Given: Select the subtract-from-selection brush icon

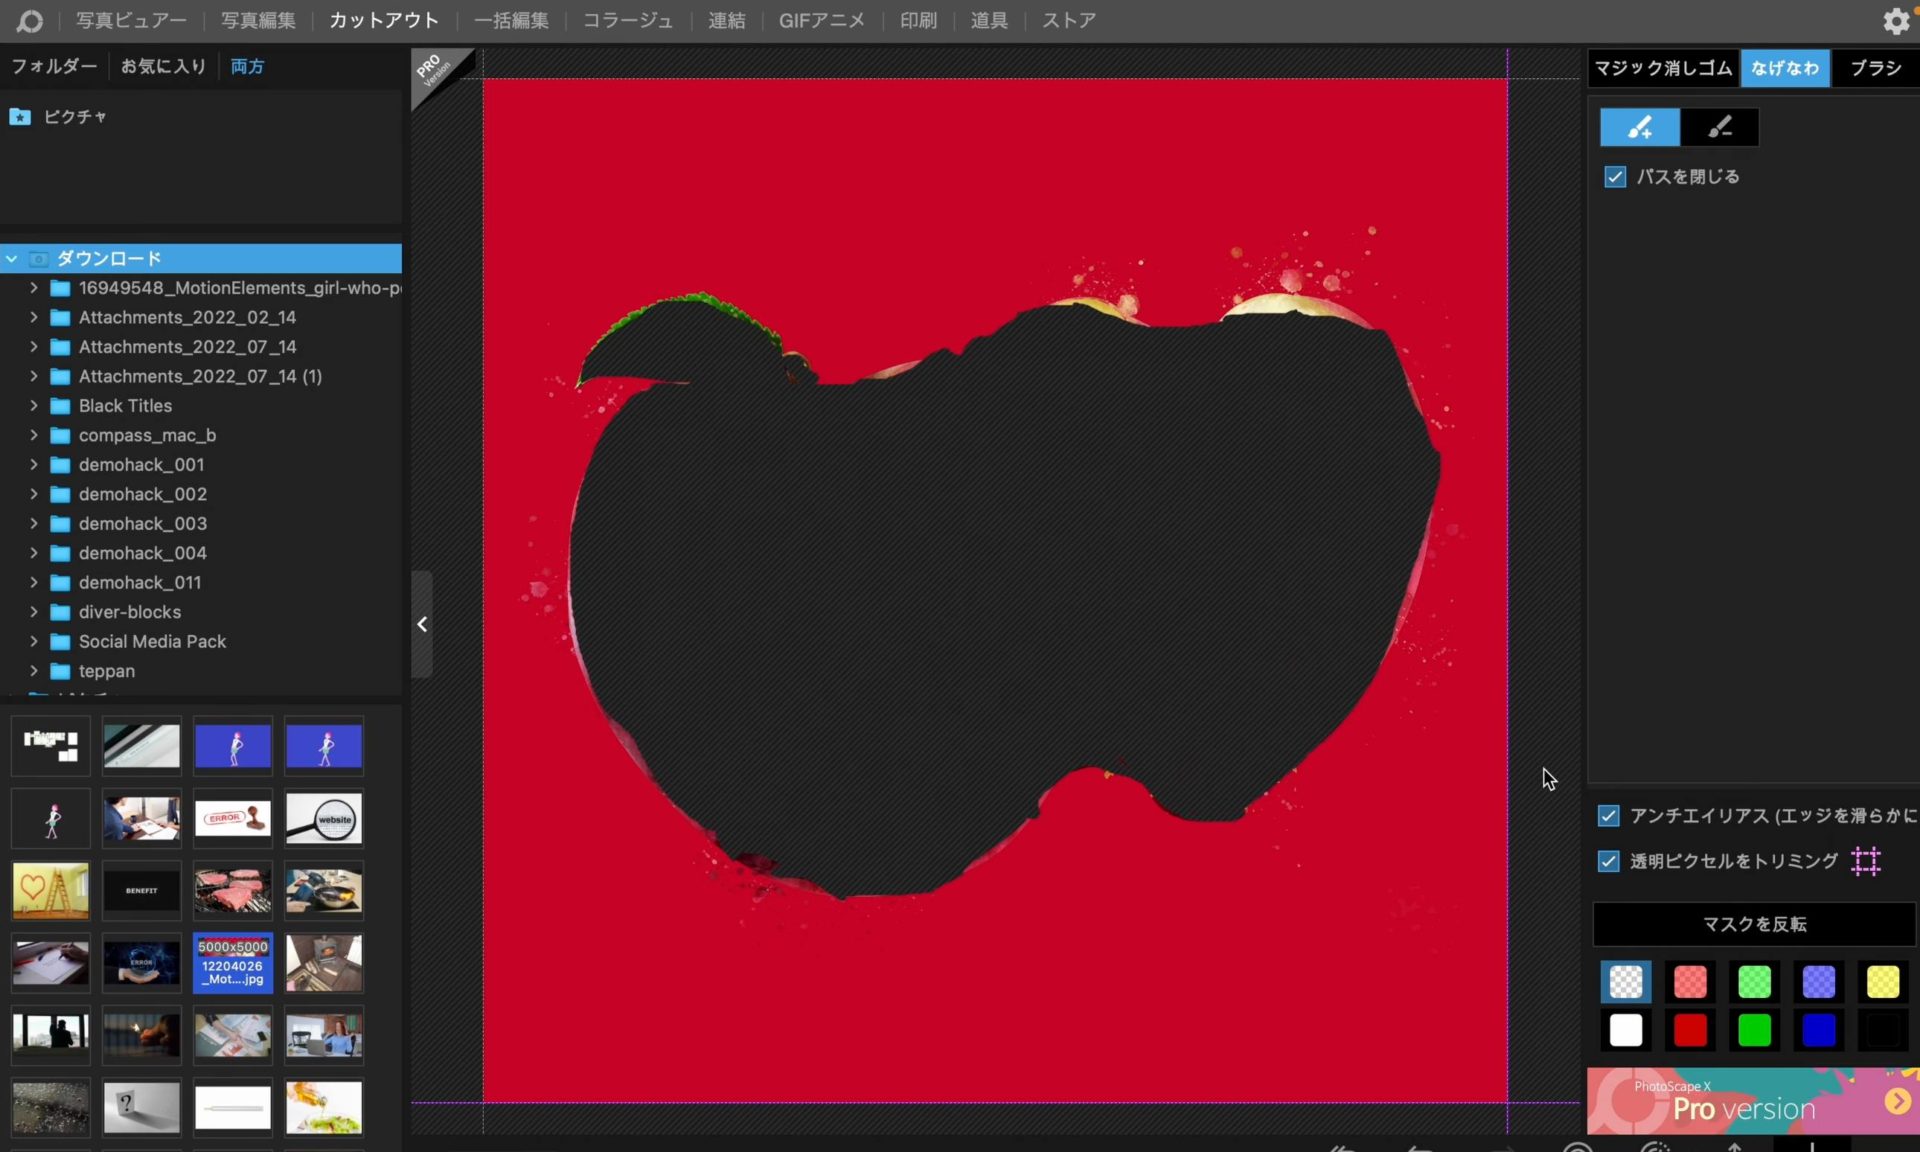Looking at the screenshot, I should pos(1719,127).
